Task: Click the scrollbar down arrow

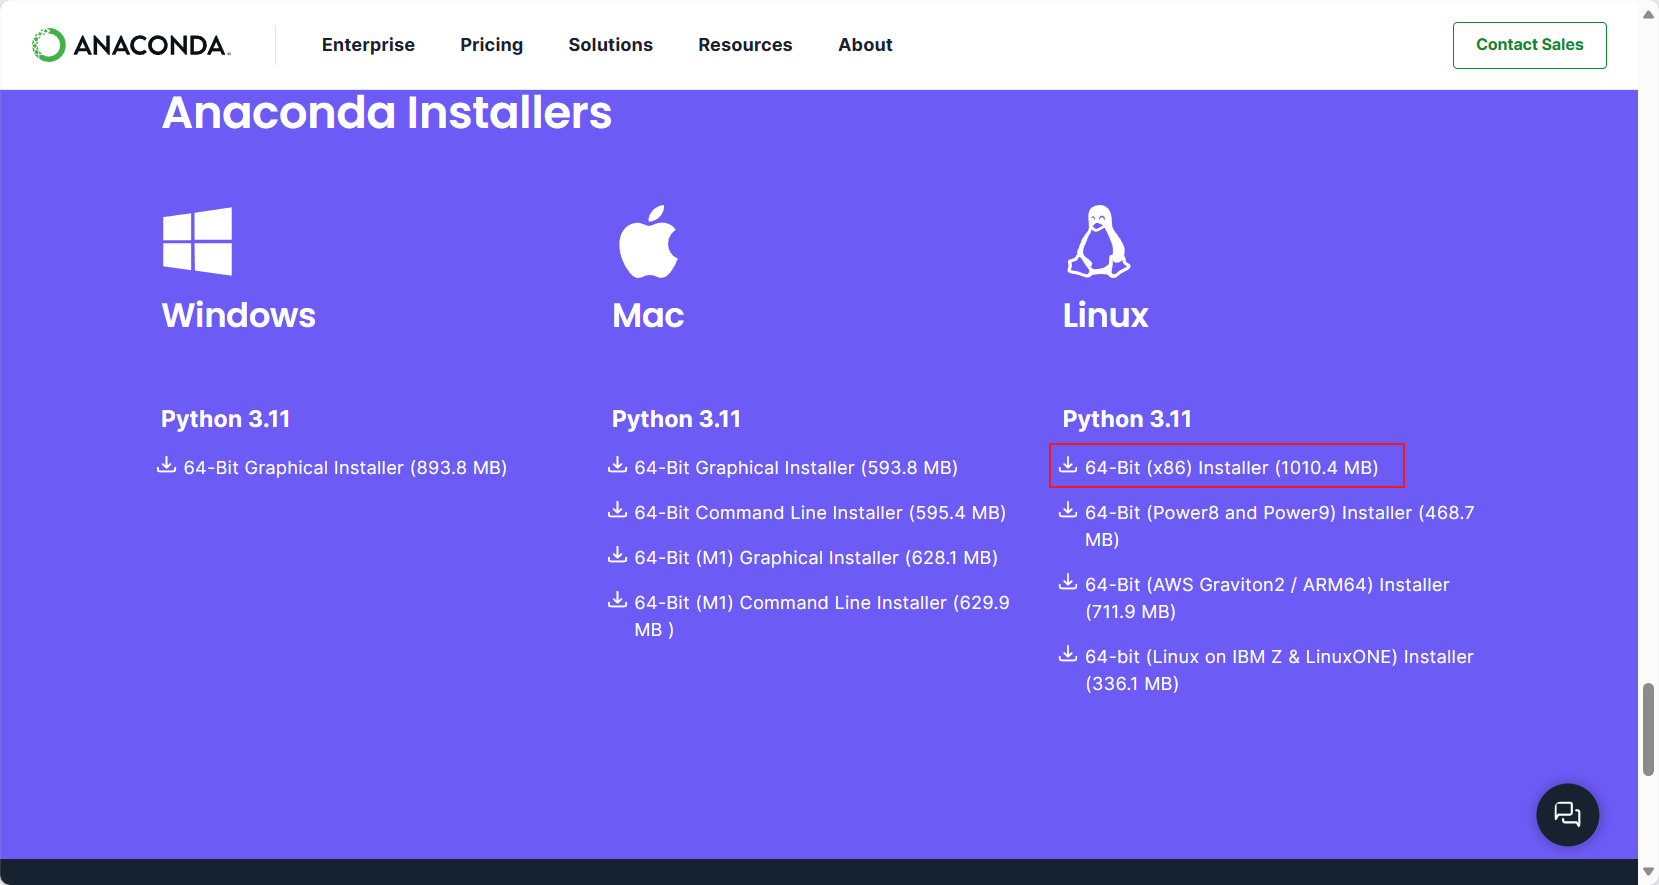Action: pos(1648,872)
